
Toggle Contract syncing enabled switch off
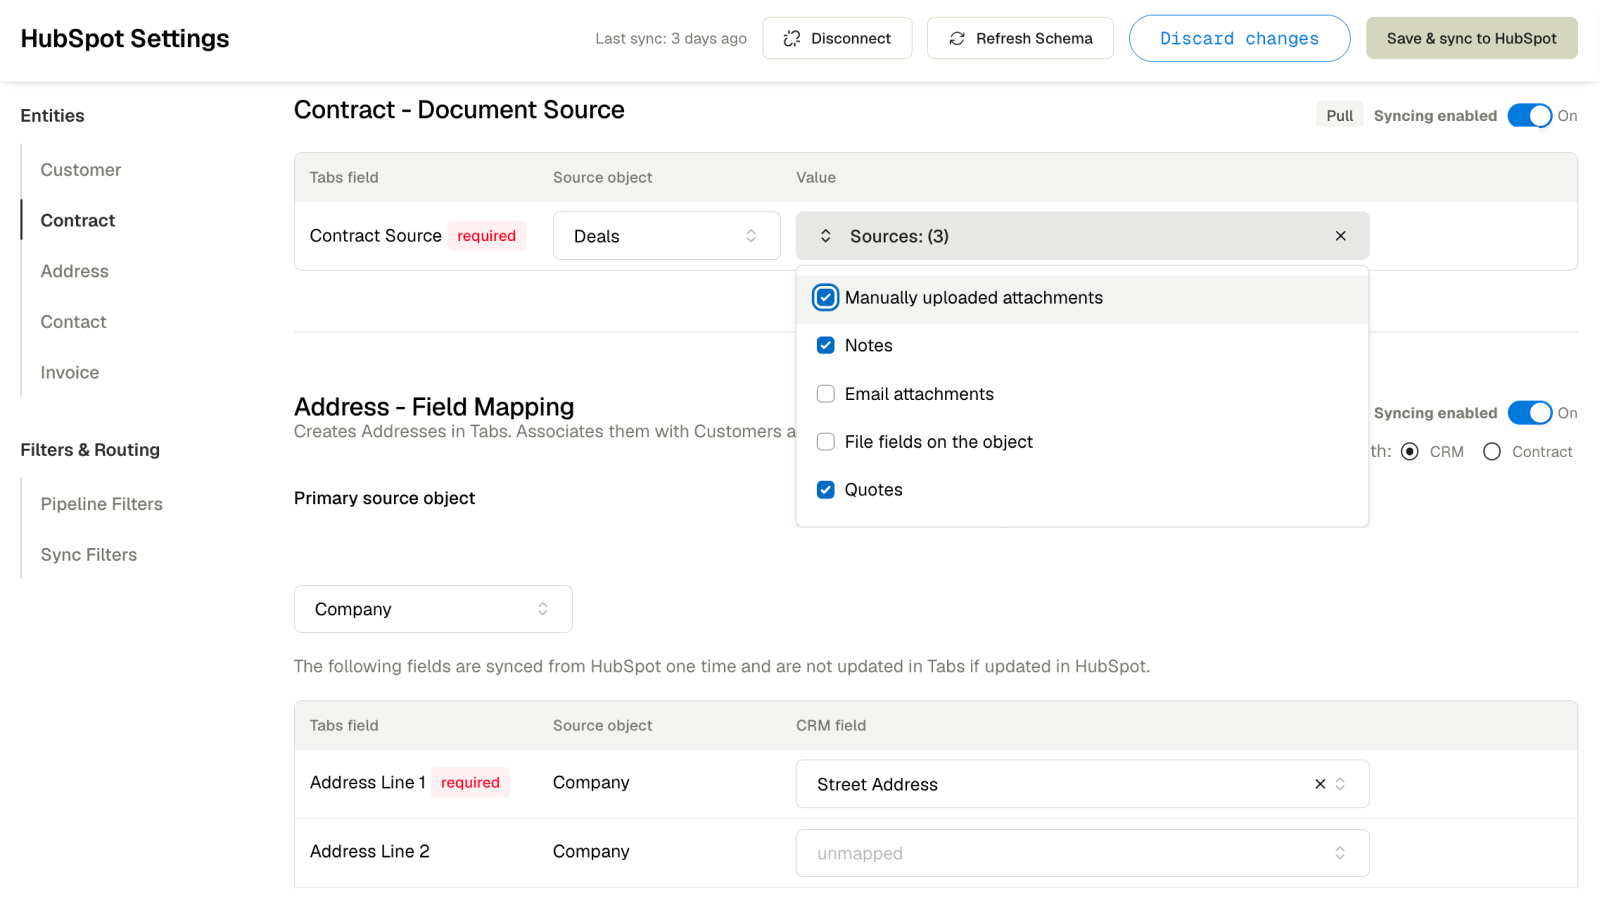[x=1530, y=116]
